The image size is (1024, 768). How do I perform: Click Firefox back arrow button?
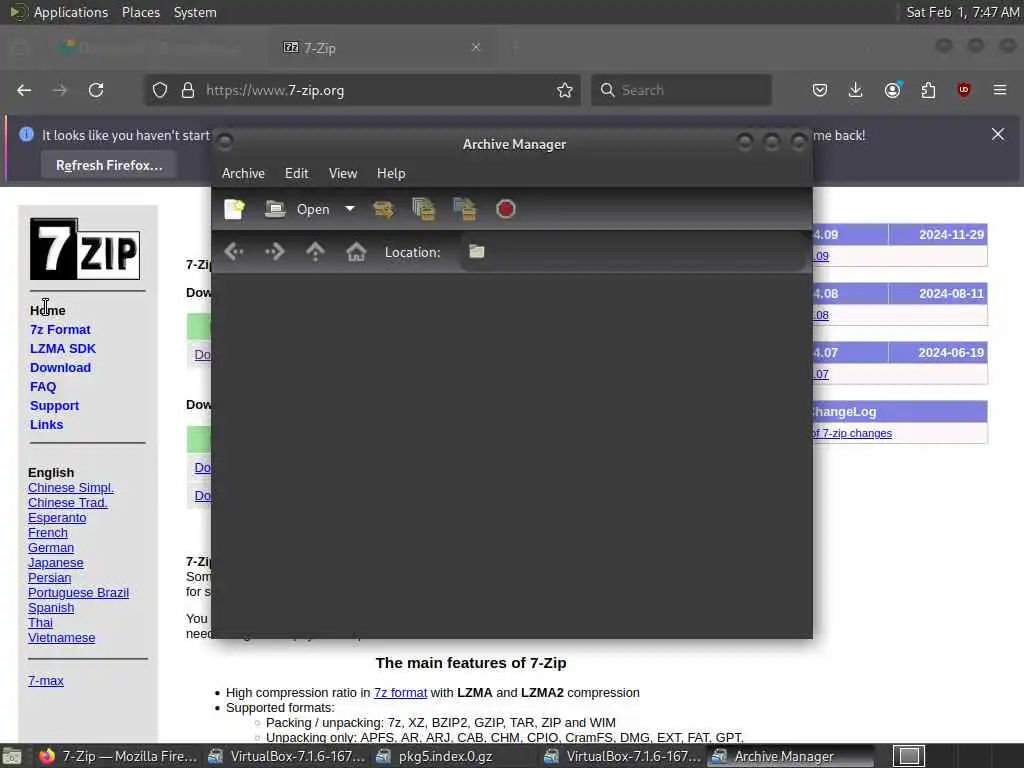pyautogui.click(x=24, y=90)
